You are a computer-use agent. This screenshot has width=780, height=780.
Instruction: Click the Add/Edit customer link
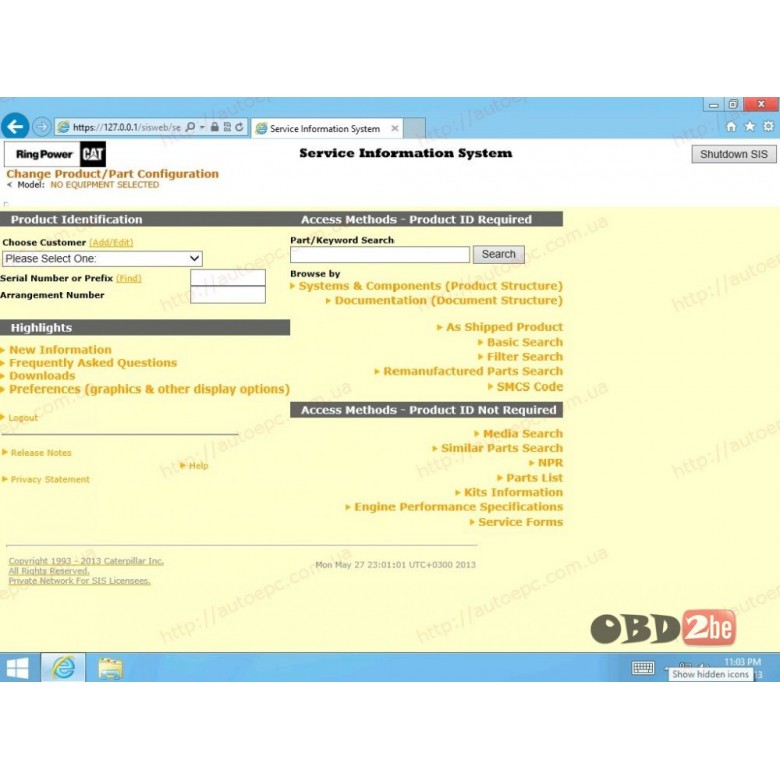click(x=111, y=242)
